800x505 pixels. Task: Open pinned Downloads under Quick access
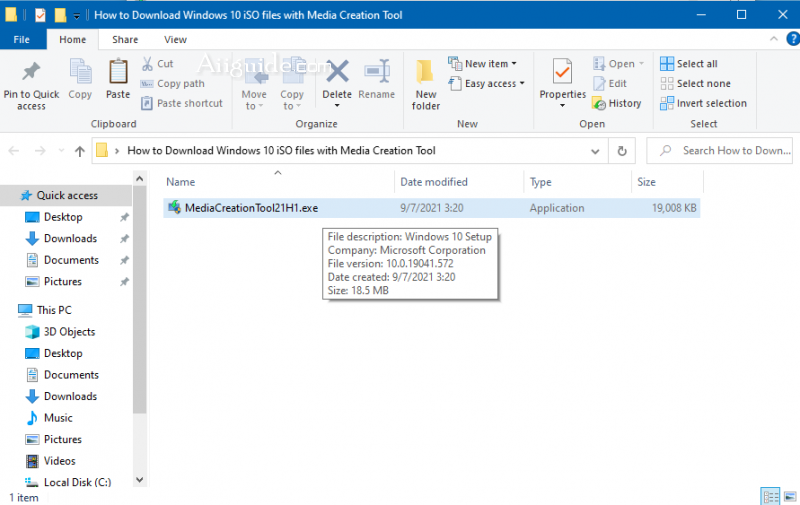click(70, 239)
